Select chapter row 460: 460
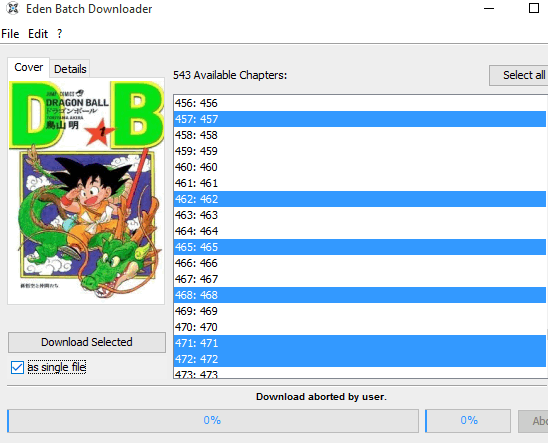The image size is (548, 443). click(360, 167)
